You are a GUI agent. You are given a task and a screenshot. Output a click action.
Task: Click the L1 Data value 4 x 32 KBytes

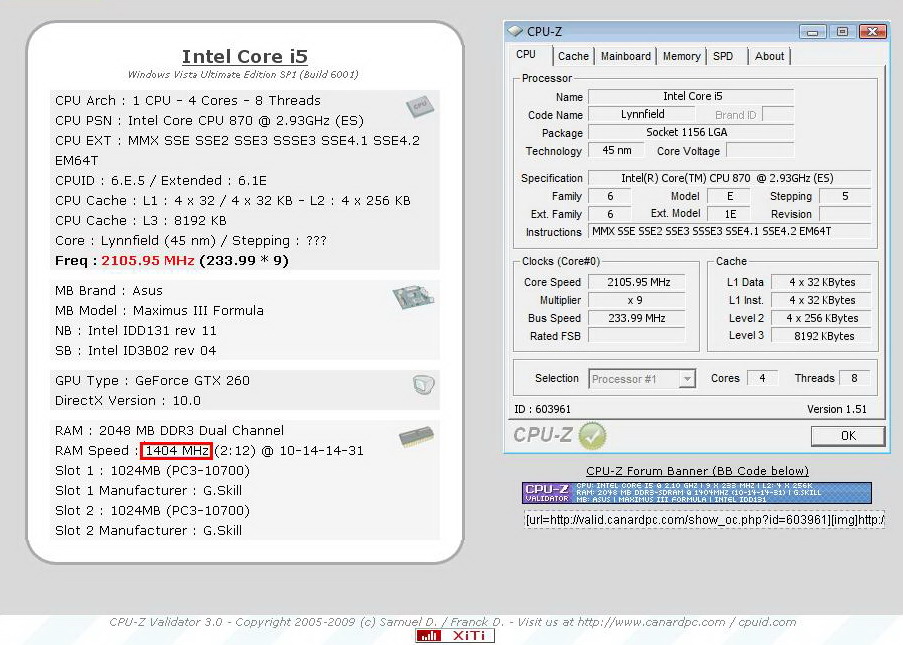[822, 282]
